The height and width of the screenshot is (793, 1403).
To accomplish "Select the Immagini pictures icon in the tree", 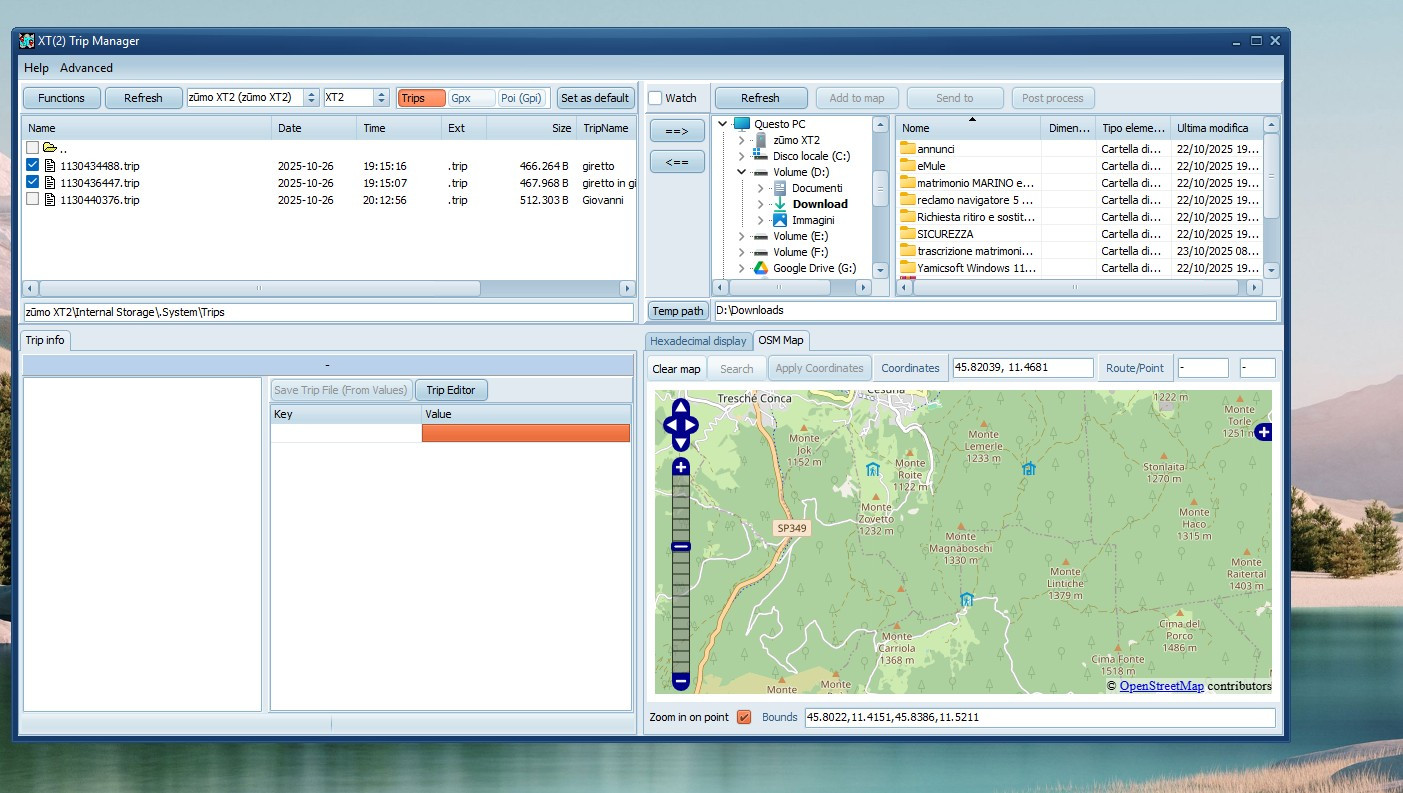I will click(x=780, y=220).
